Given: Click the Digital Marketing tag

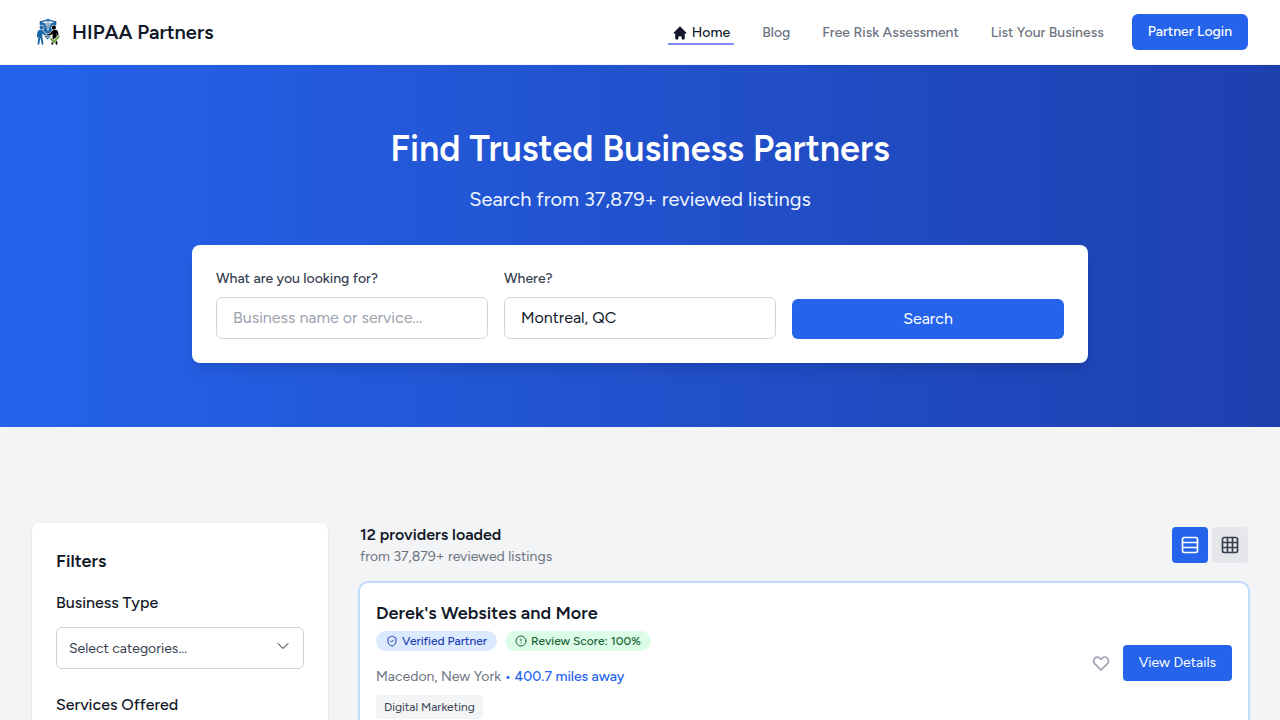Looking at the screenshot, I should pos(429,707).
